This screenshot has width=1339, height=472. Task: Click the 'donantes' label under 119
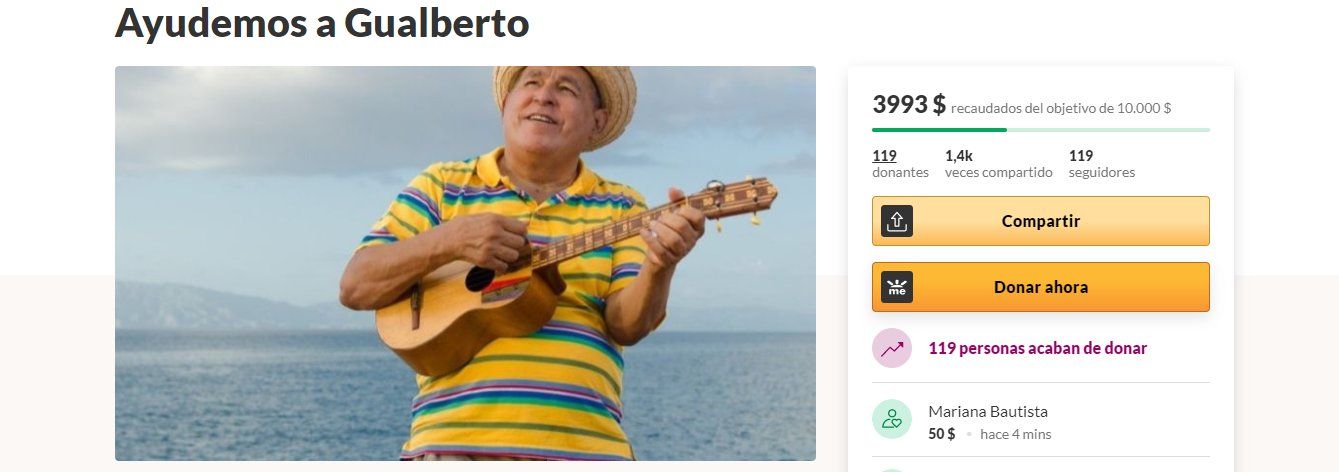900,172
